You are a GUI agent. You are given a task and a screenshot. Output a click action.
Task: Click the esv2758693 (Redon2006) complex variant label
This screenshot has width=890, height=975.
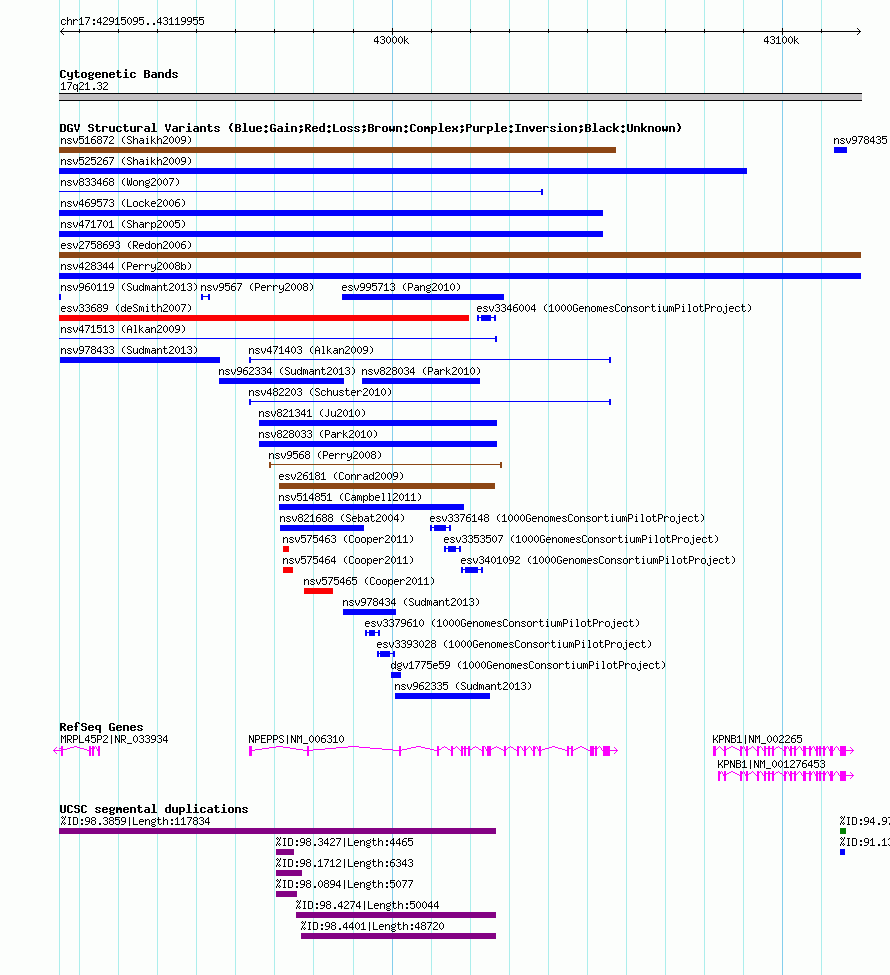pos(126,245)
